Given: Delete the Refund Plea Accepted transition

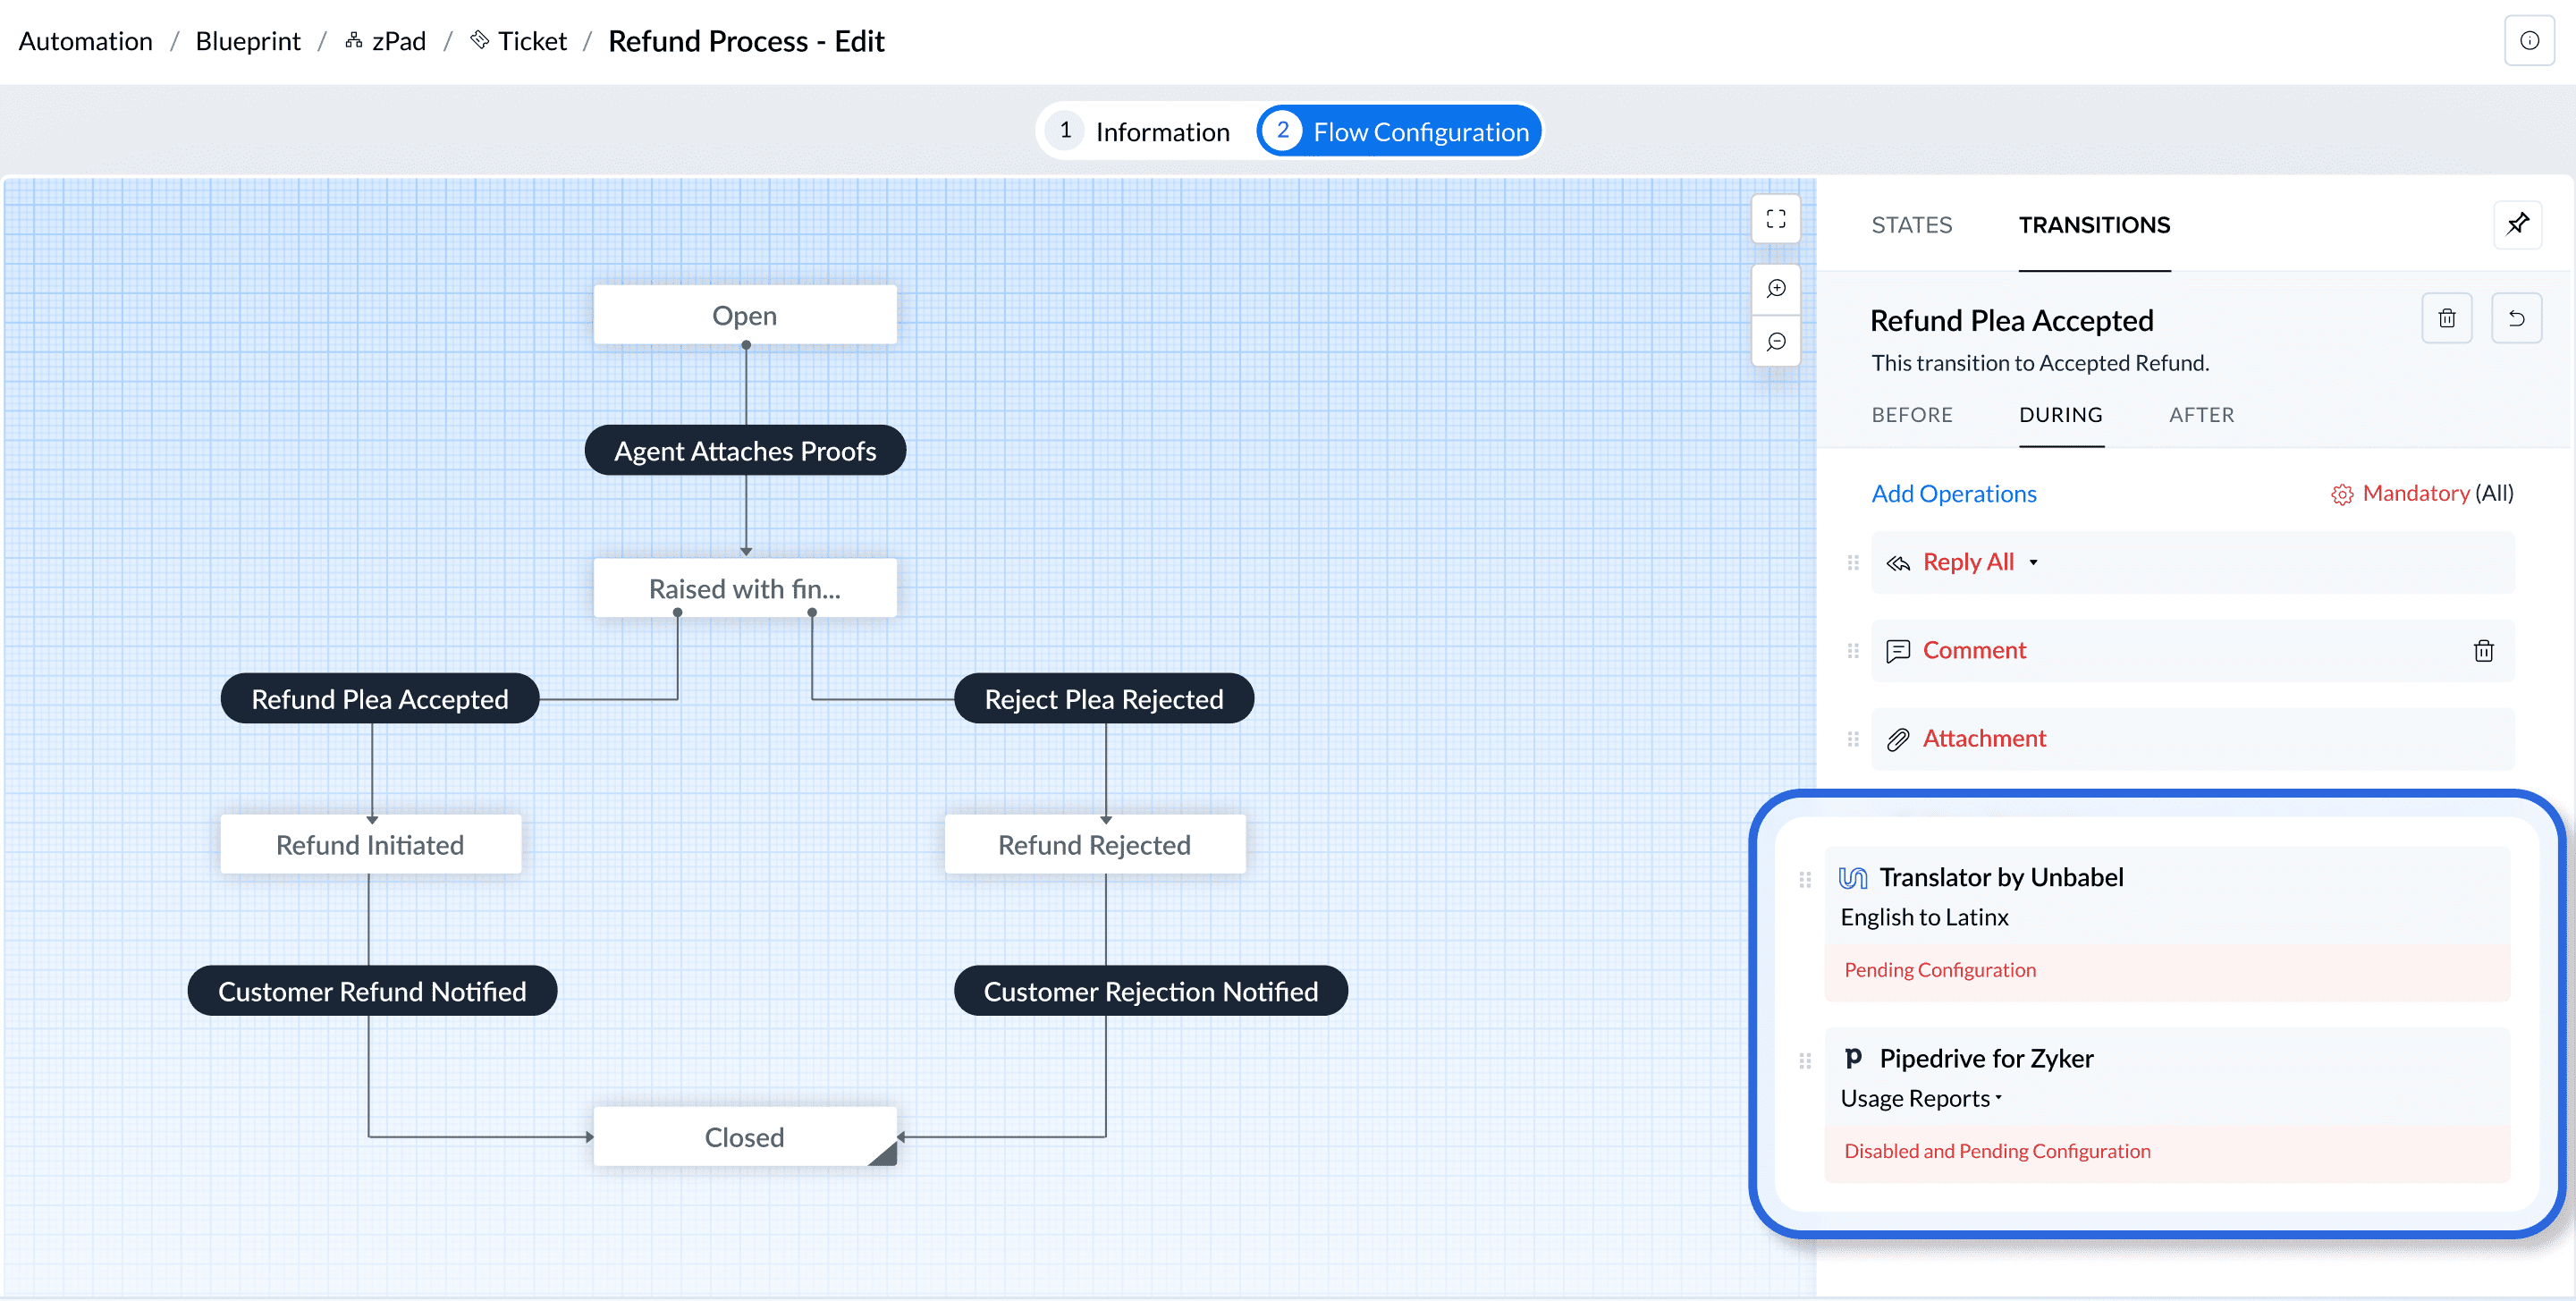Looking at the screenshot, I should tap(2446, 318).
